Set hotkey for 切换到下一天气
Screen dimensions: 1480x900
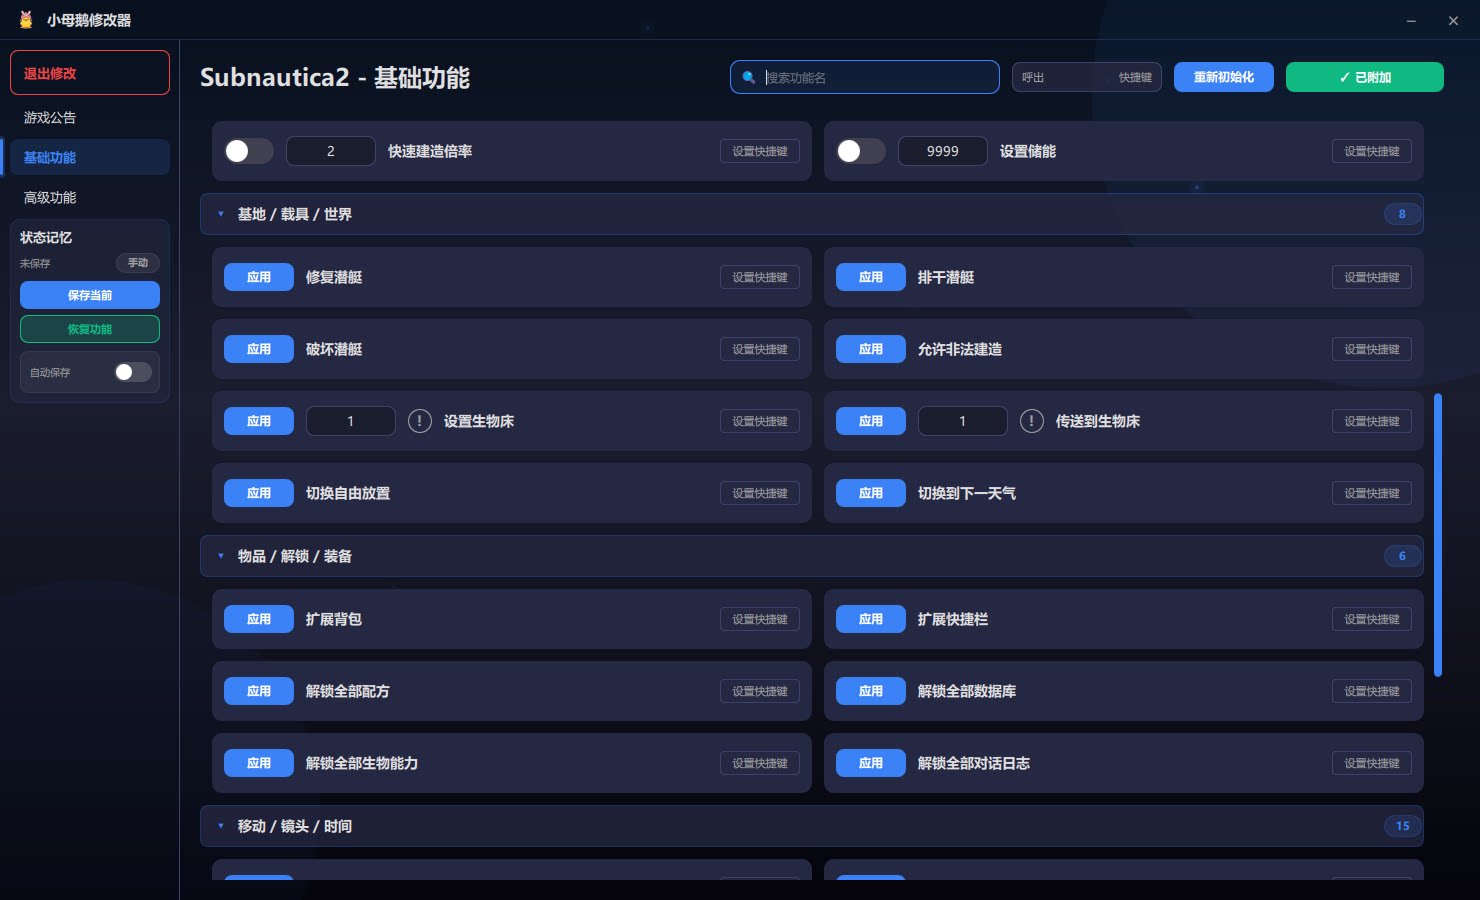click(1372, 493)
